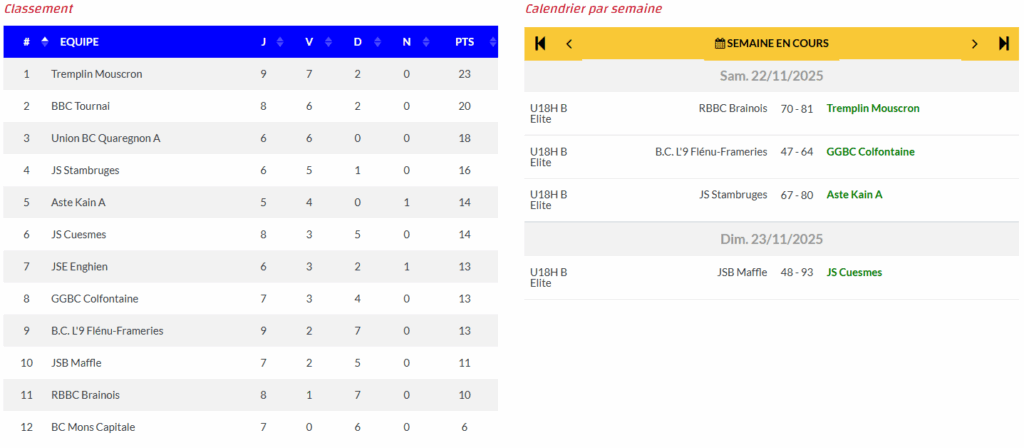Open GGBC Colfontaine match link
The width and height of the screenshot is (1024, 448).
pos(870,152)
